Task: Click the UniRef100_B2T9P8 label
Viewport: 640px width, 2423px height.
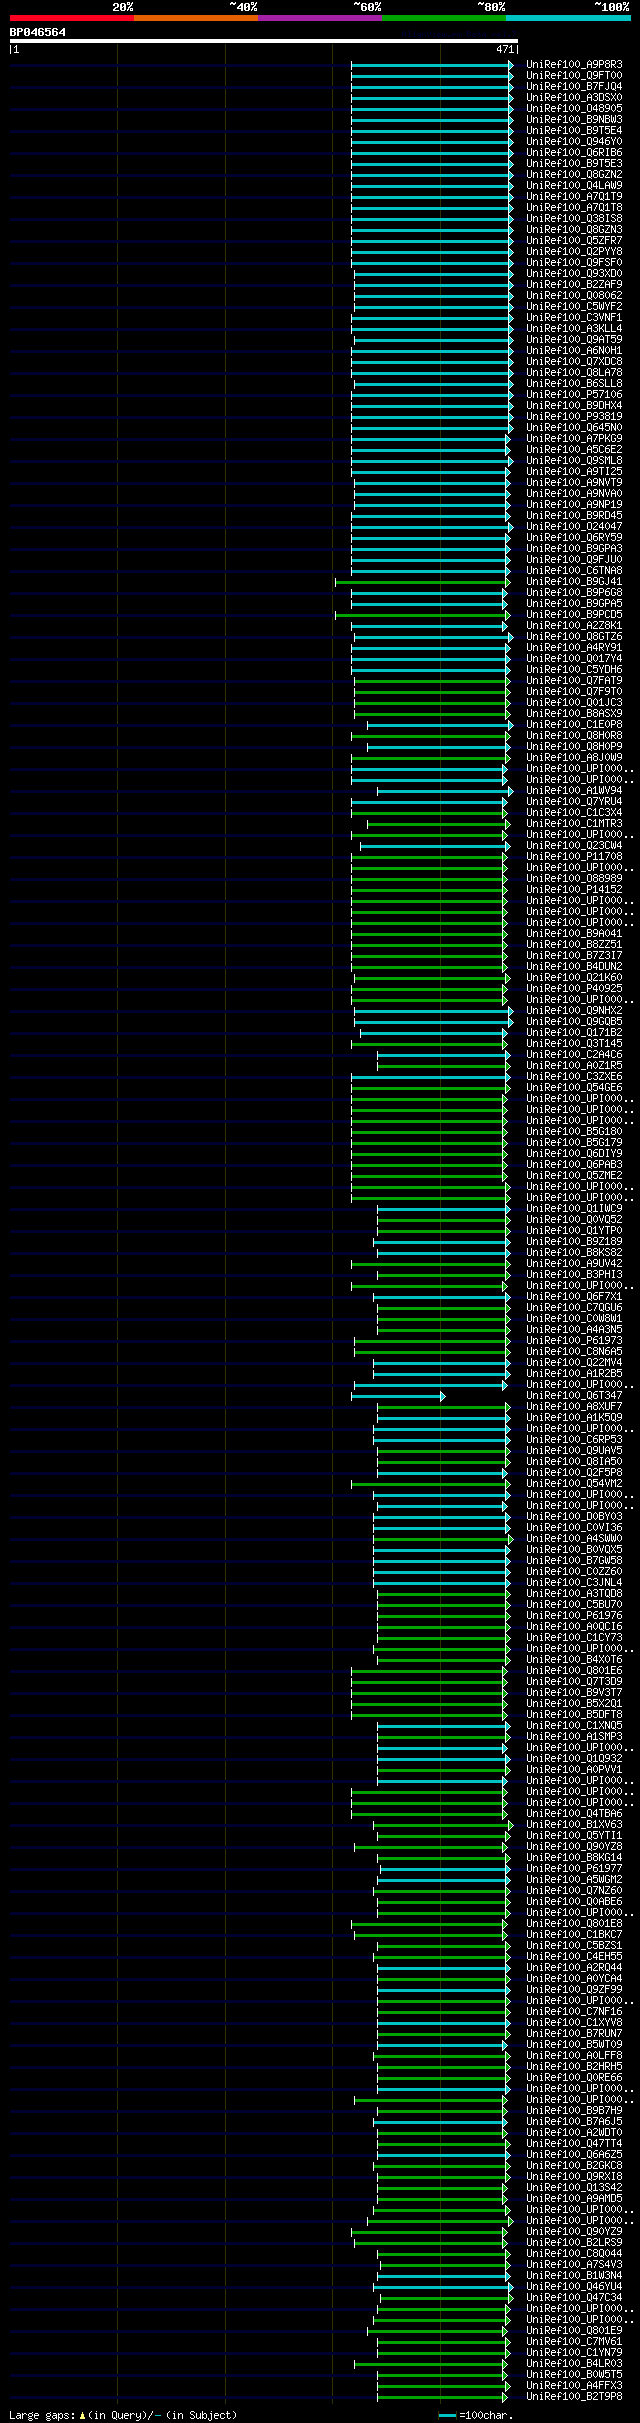Action: (574, 2397)
